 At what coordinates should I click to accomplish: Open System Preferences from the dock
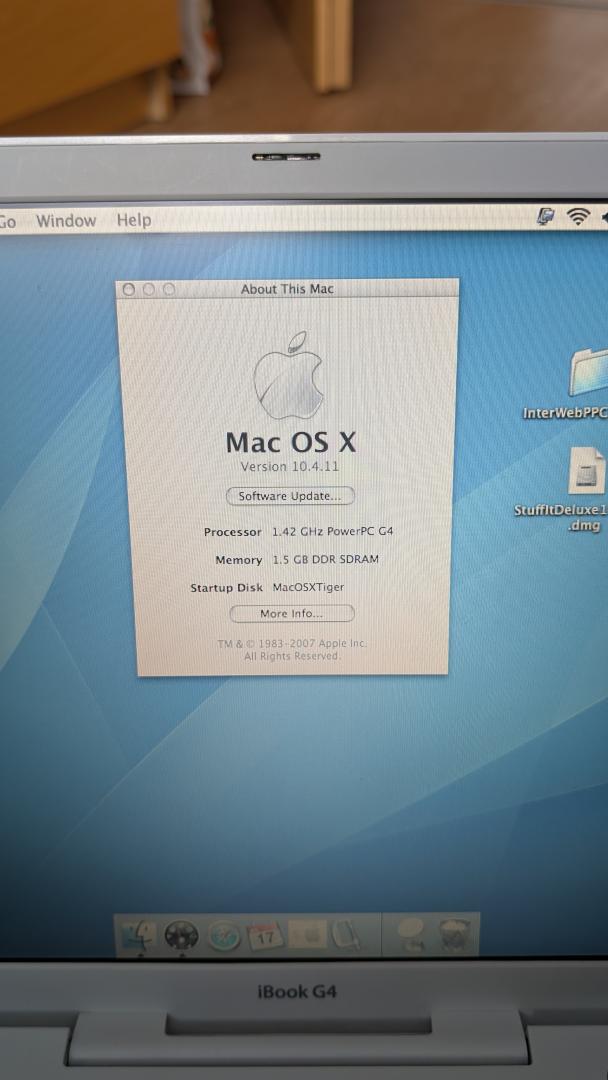[x=308, y=936]
